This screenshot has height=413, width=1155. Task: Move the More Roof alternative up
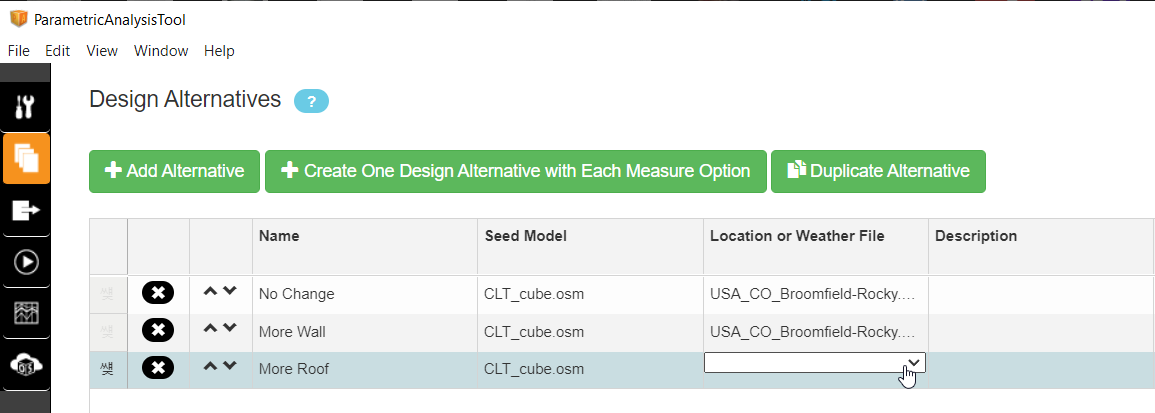[210, 366]
